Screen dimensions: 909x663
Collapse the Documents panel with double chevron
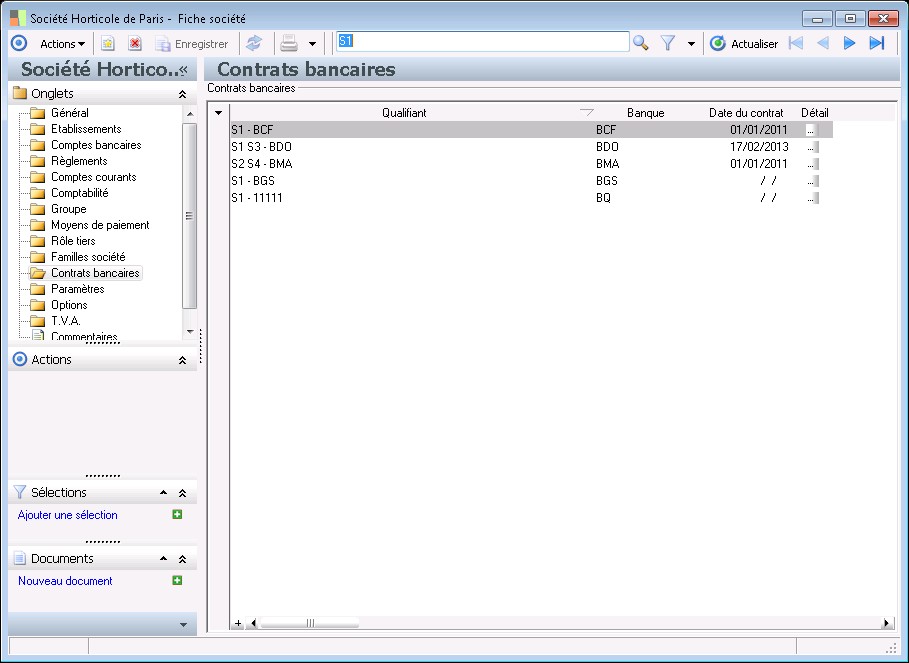point(182,559)
